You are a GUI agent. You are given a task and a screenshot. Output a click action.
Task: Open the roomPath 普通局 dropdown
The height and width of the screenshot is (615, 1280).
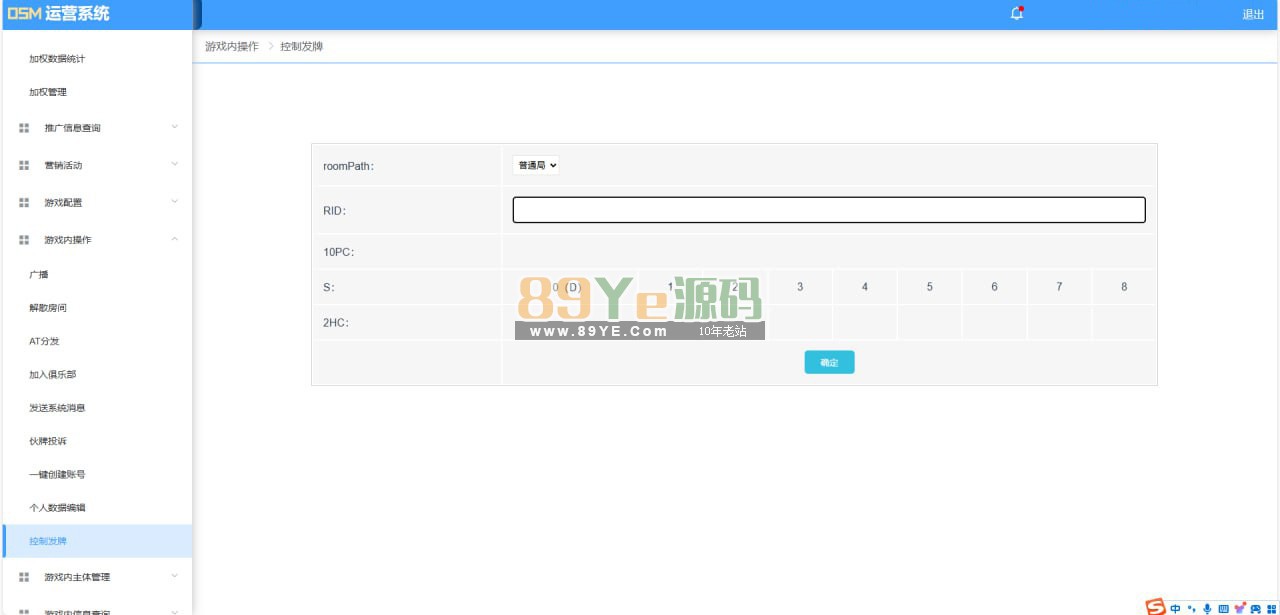(536, 165)
